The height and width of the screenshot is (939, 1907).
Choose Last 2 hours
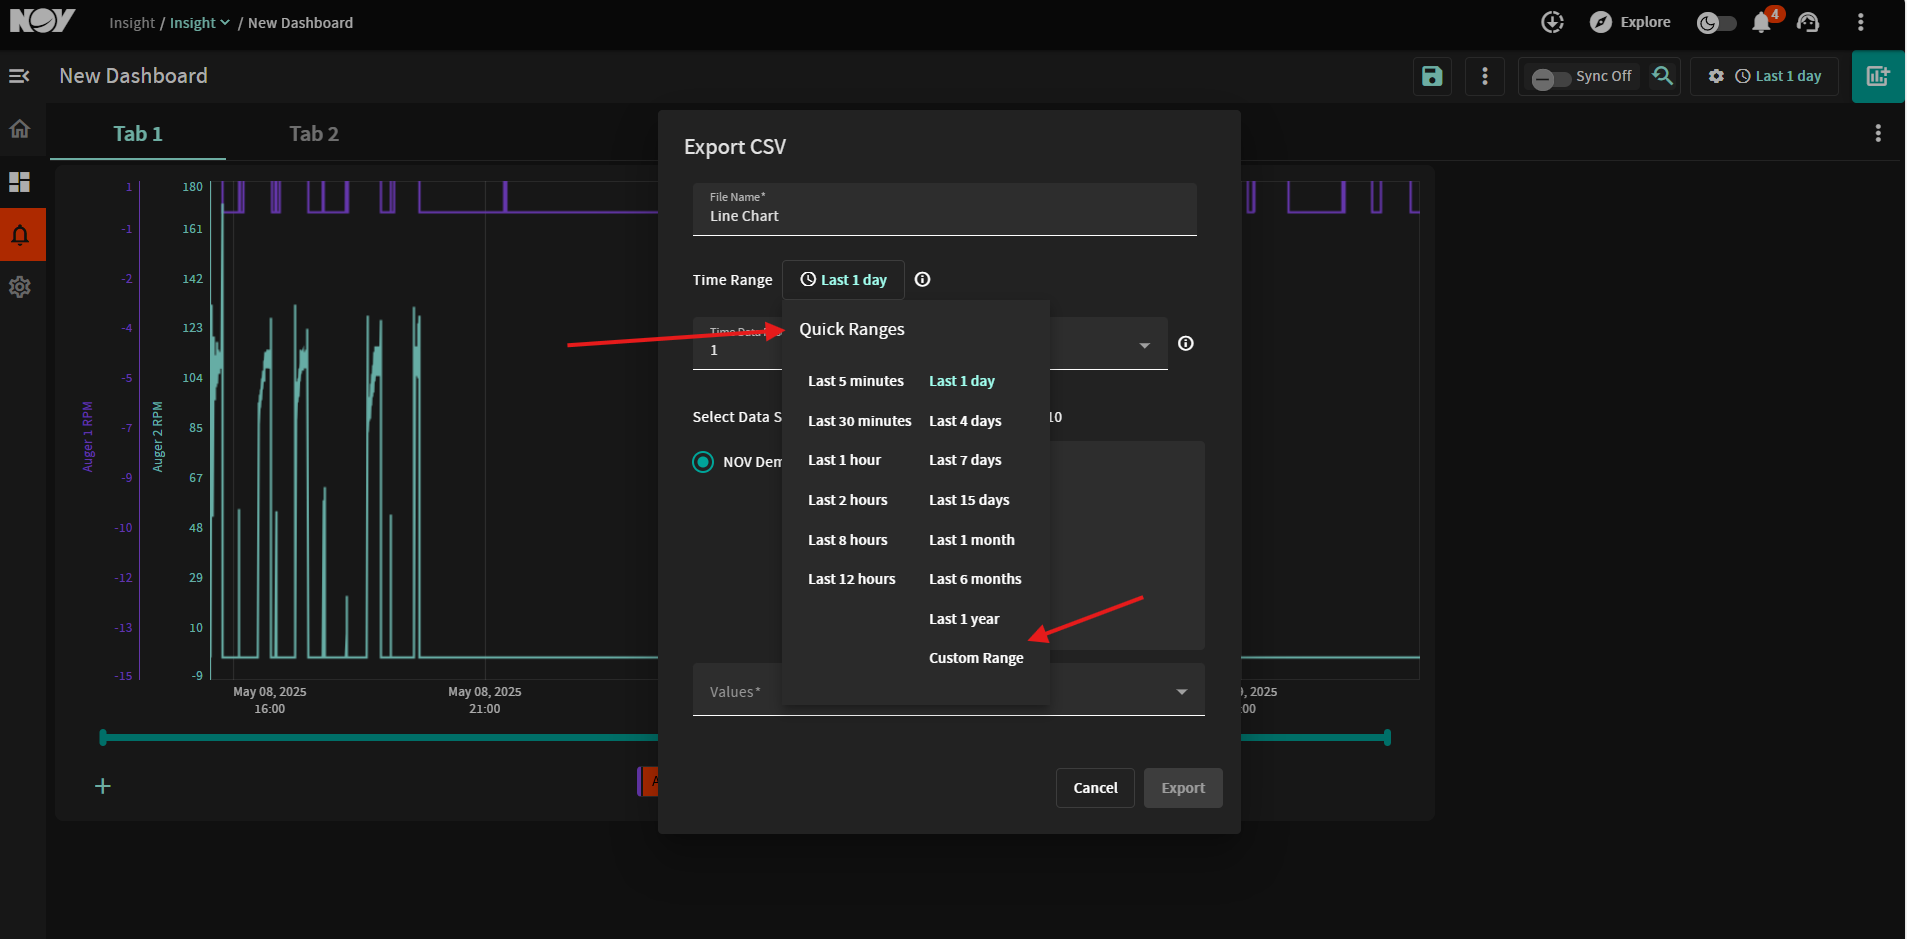pos(848,500)
